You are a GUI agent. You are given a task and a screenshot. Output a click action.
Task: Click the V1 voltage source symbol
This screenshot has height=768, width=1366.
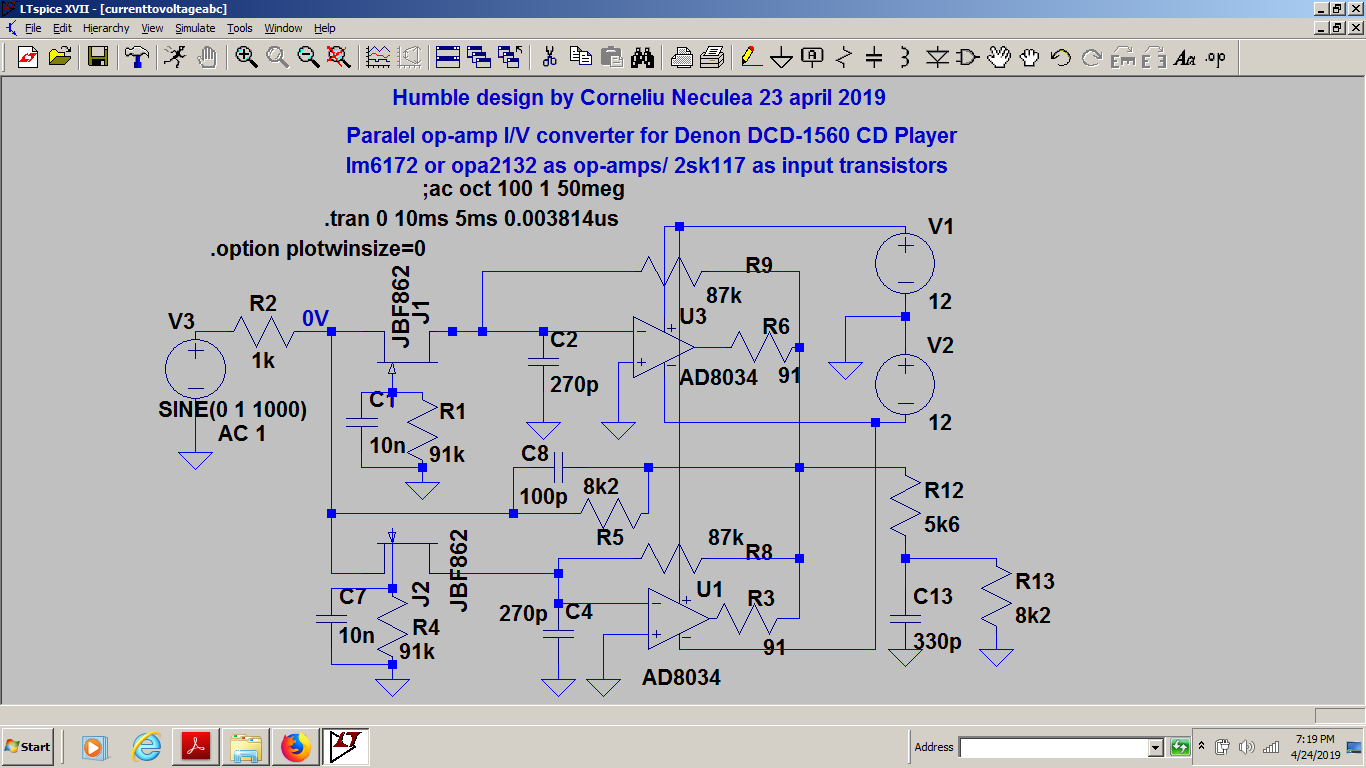click(905, 264)
